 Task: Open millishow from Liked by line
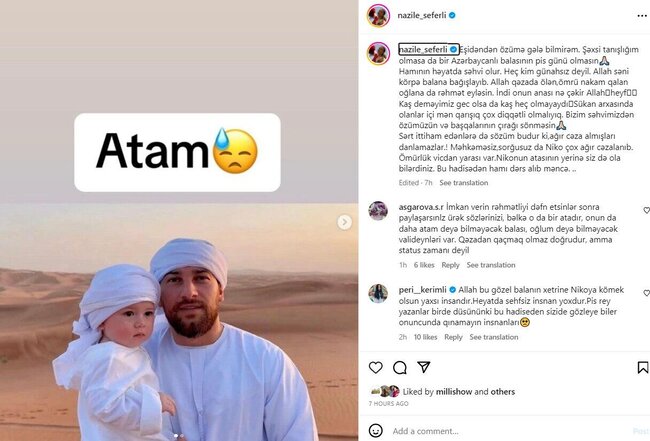coord(454,392)
